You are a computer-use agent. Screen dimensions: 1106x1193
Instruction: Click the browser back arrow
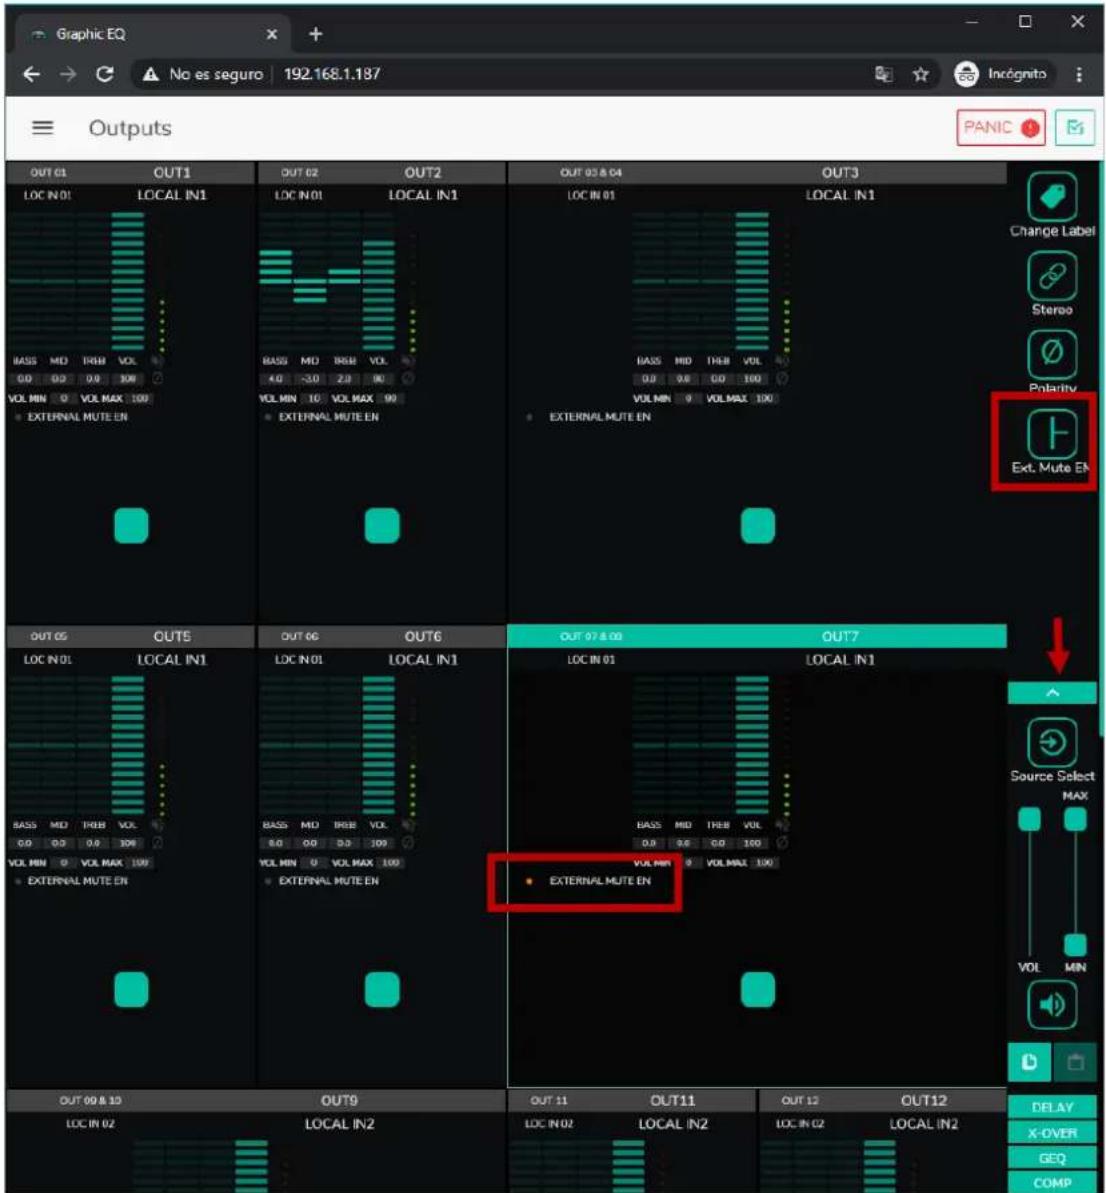pyautogui.click(x=31, y=74)
